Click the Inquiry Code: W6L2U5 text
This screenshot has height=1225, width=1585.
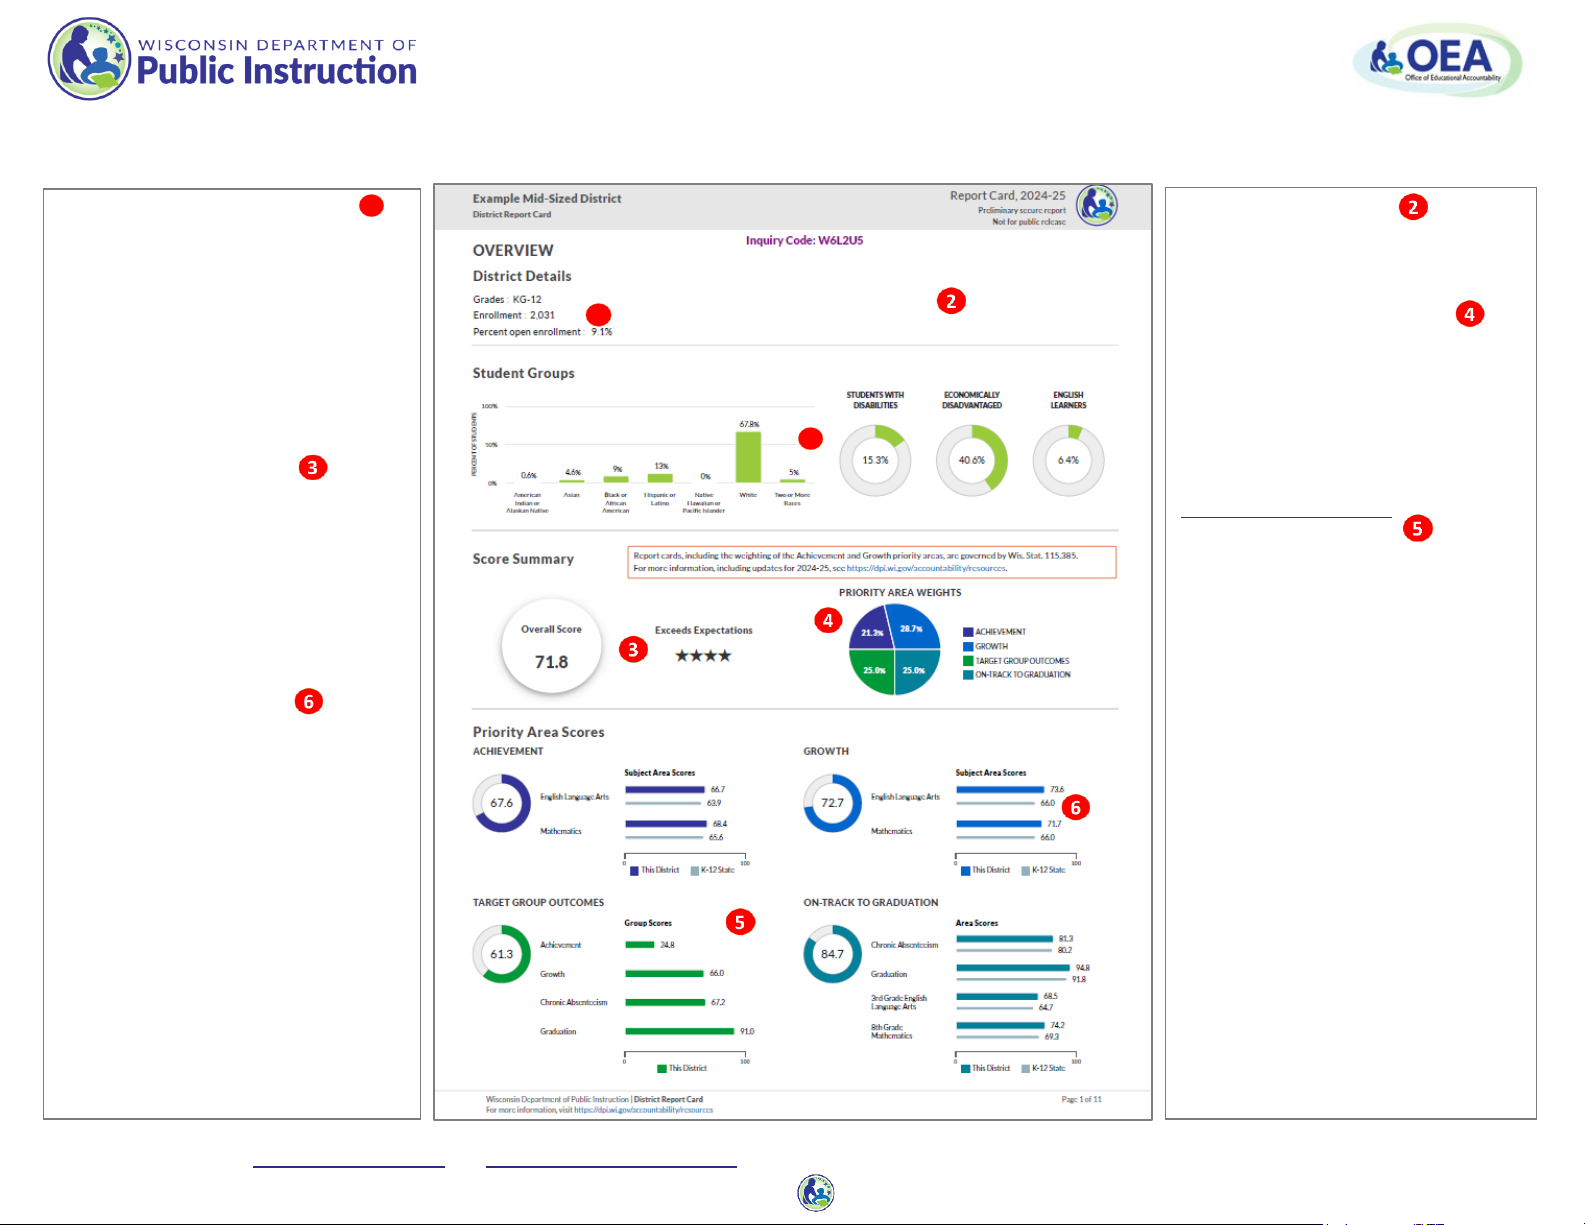pyautogui.click(x=804, y=241)
